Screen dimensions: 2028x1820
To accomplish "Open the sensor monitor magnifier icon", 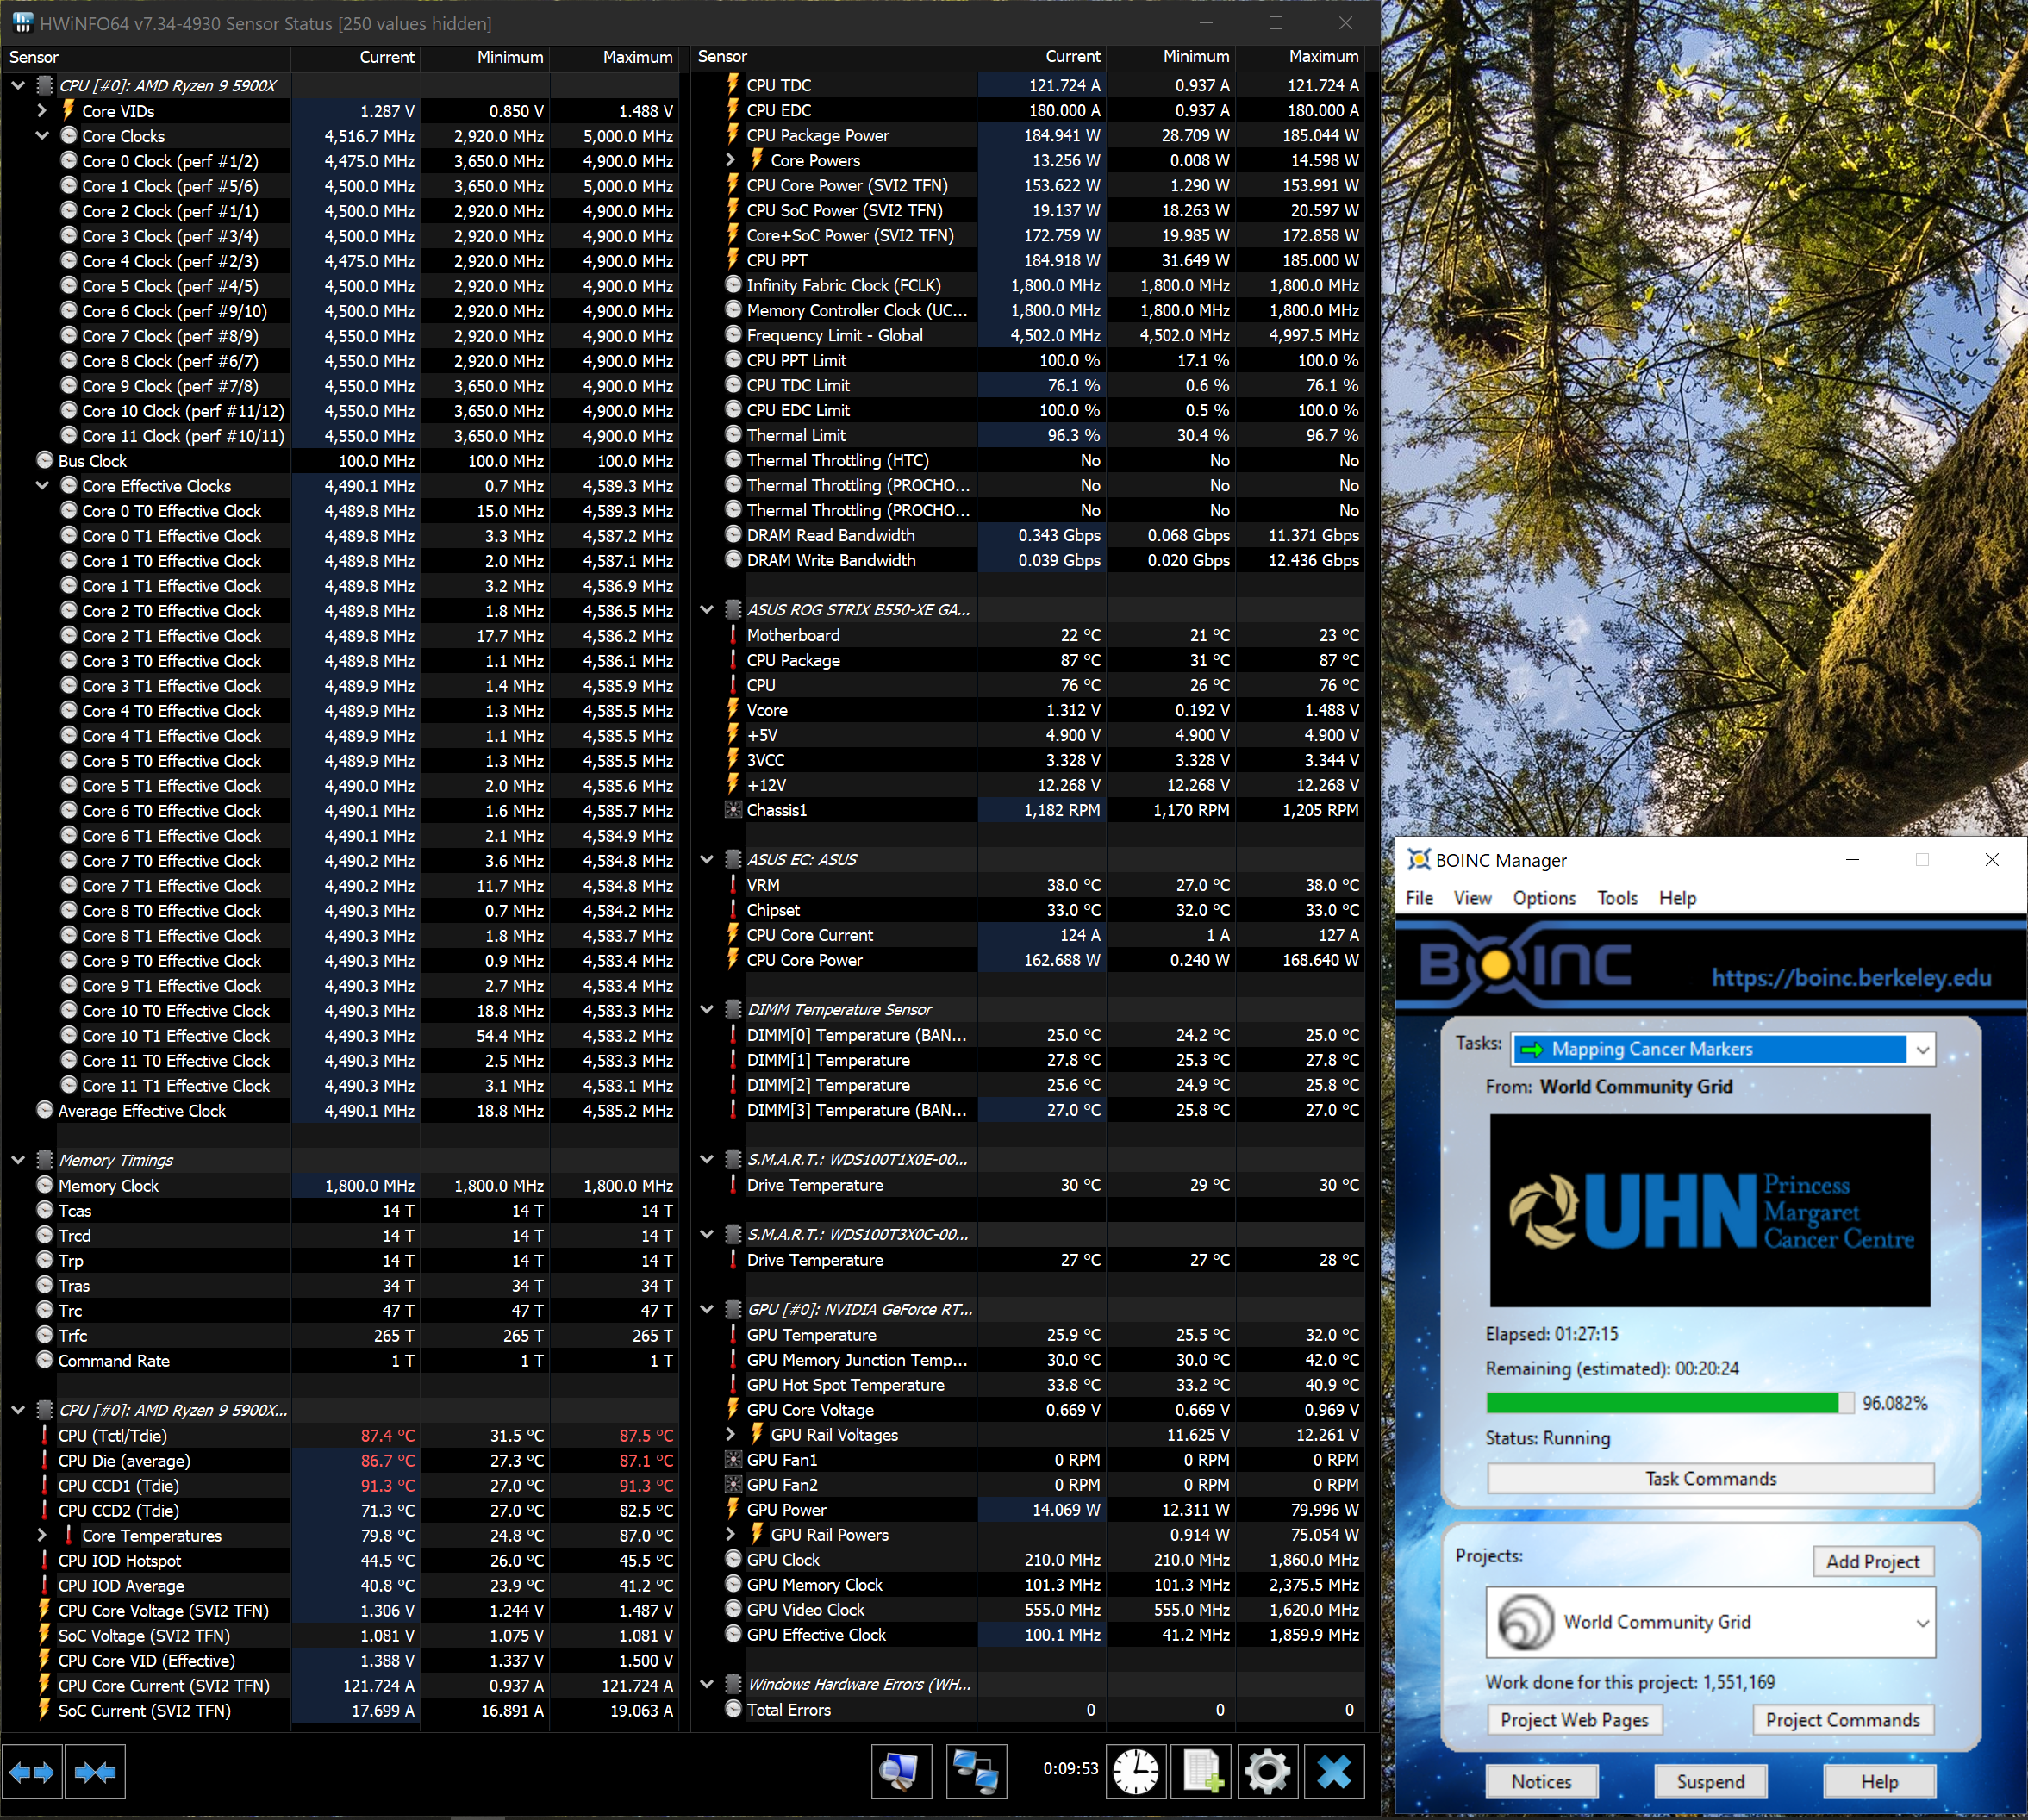I will 901,1771.
